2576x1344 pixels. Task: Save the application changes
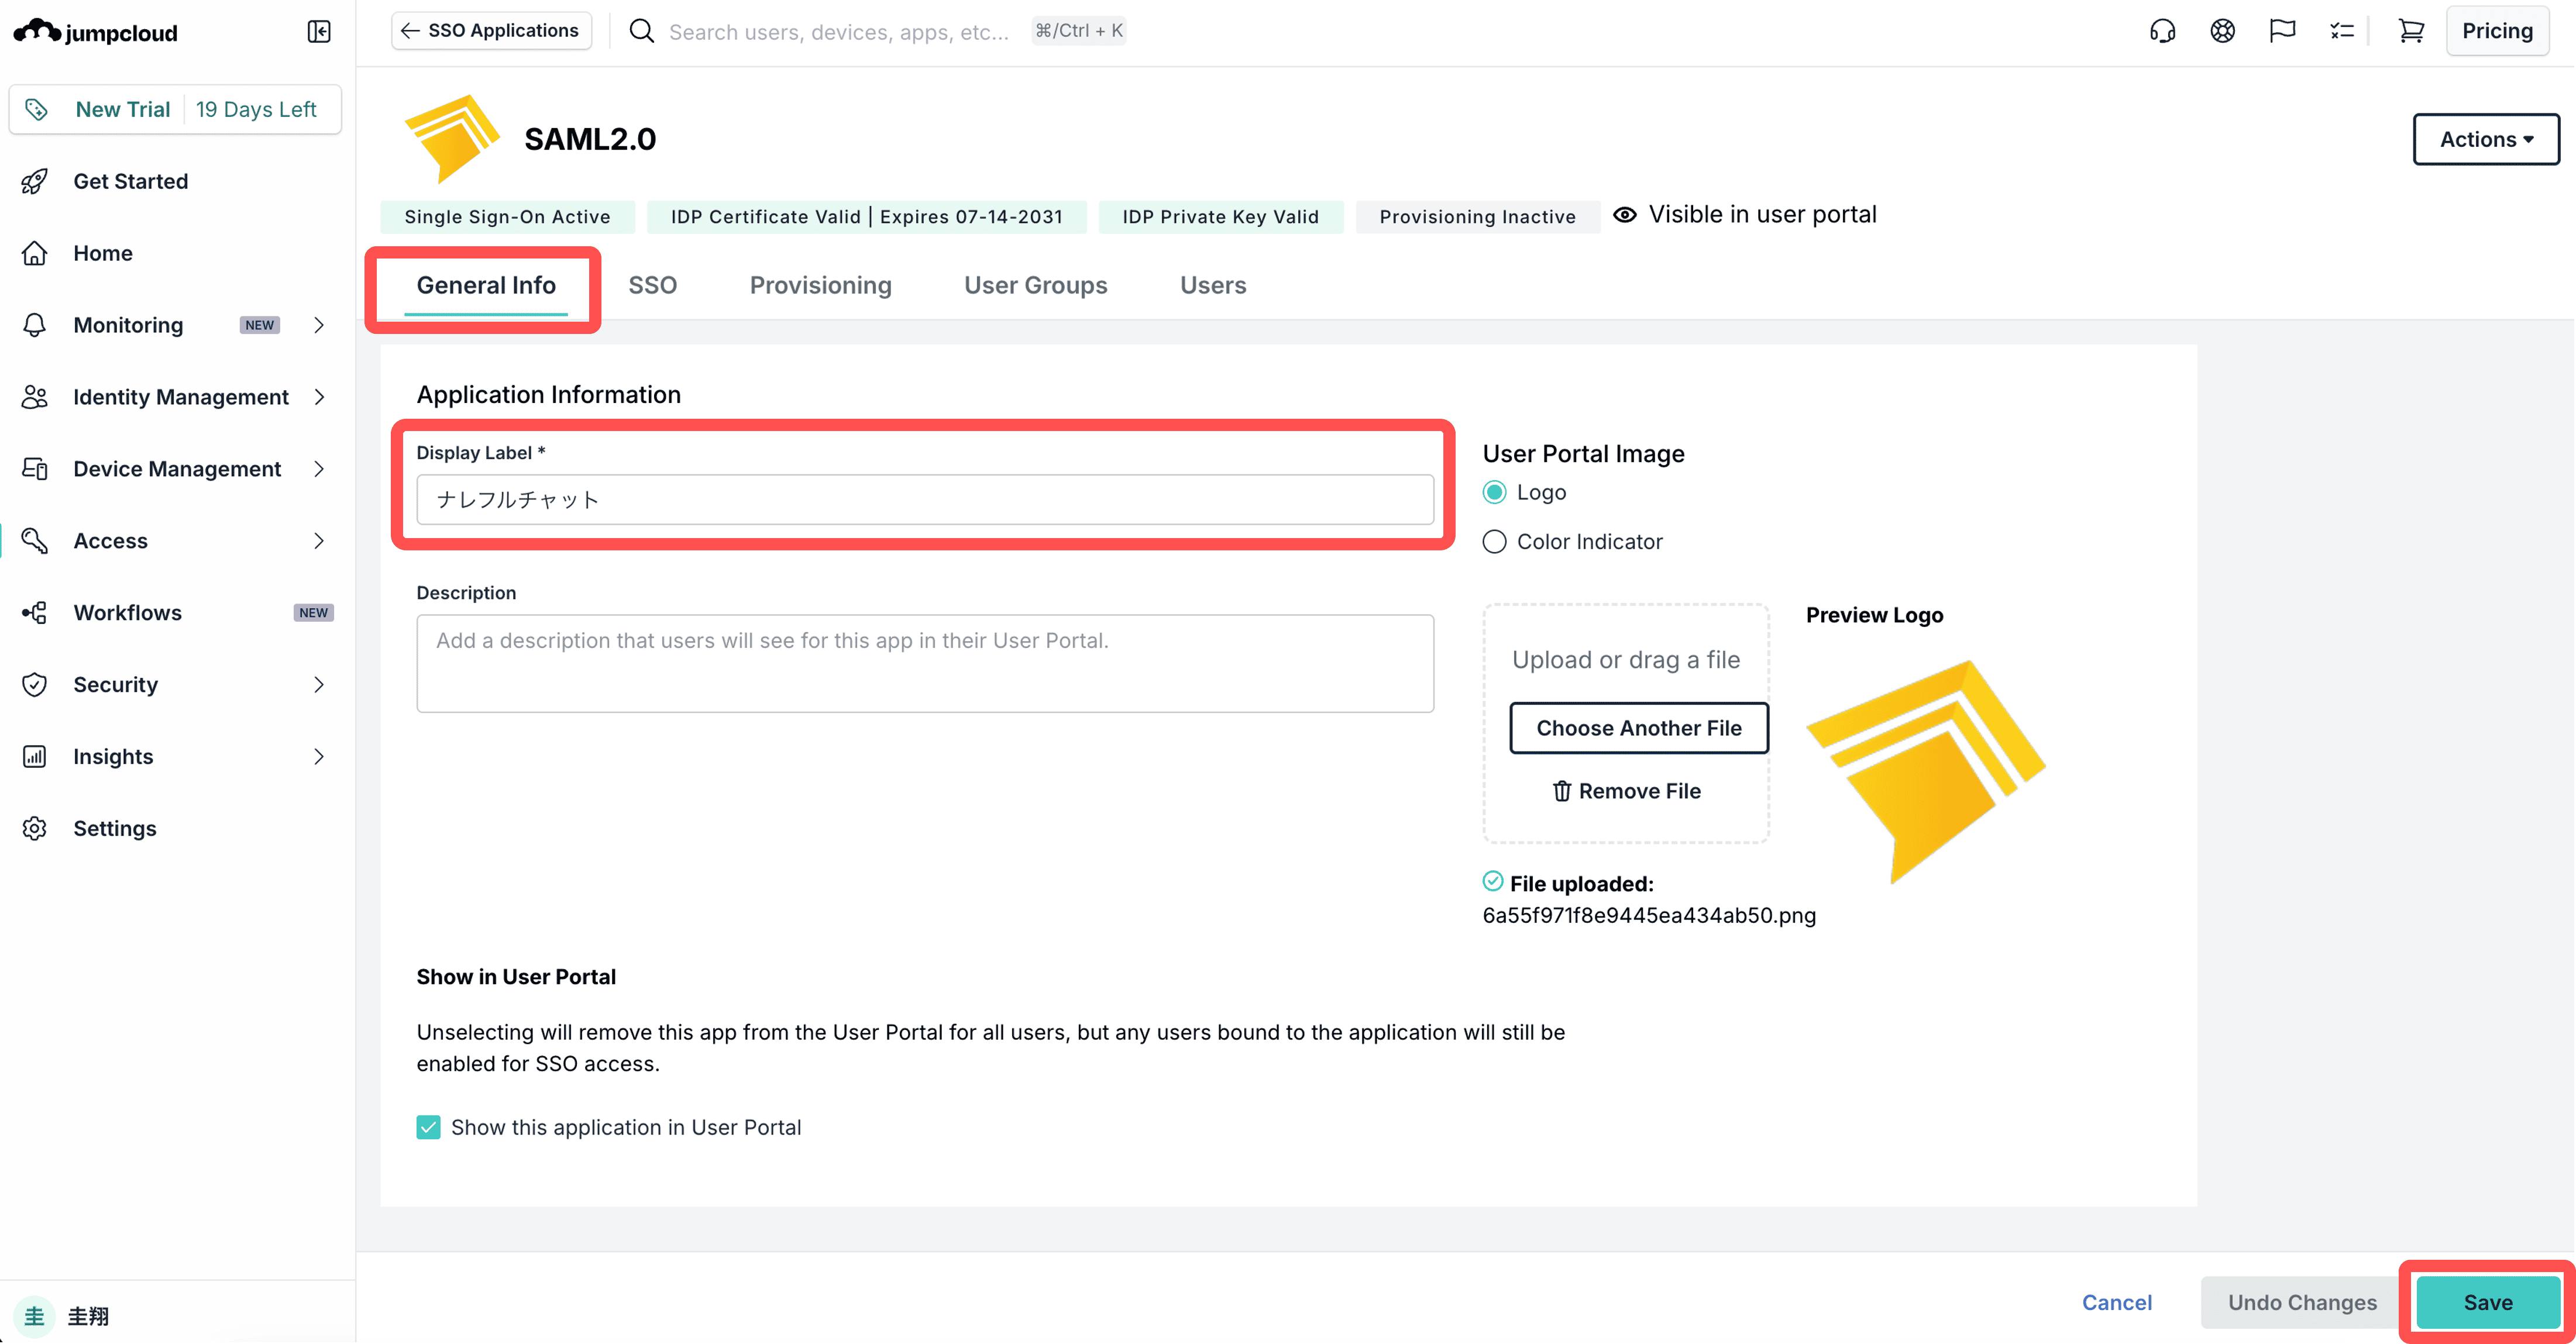[x=2488, y=1303]
